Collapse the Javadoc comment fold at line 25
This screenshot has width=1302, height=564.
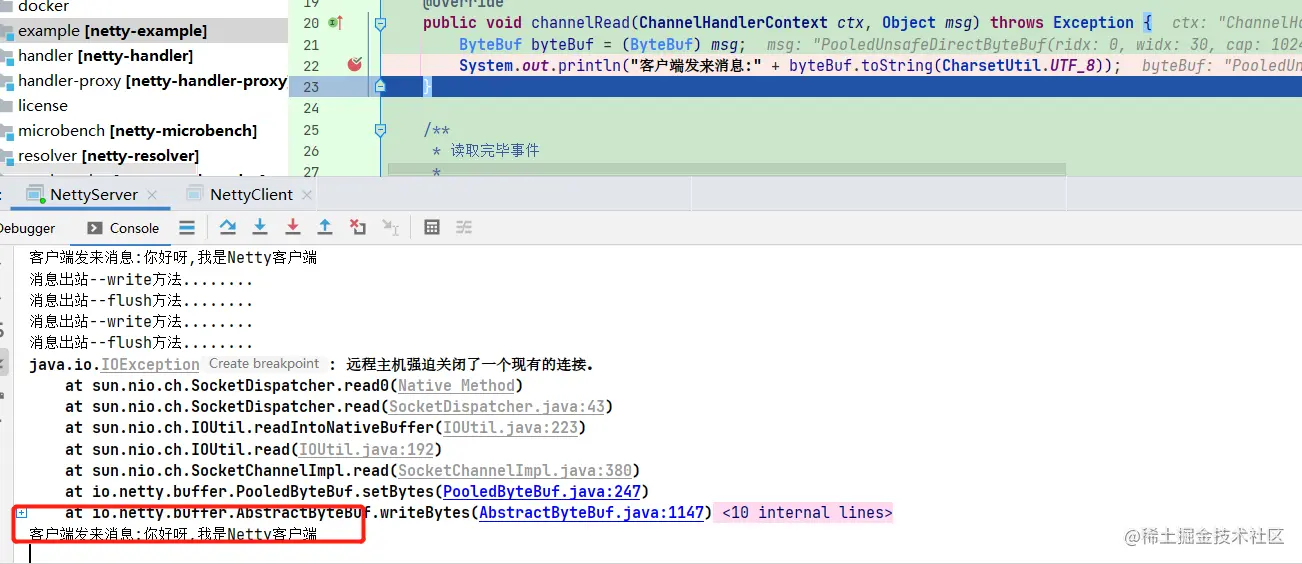(x=380, y=130)
